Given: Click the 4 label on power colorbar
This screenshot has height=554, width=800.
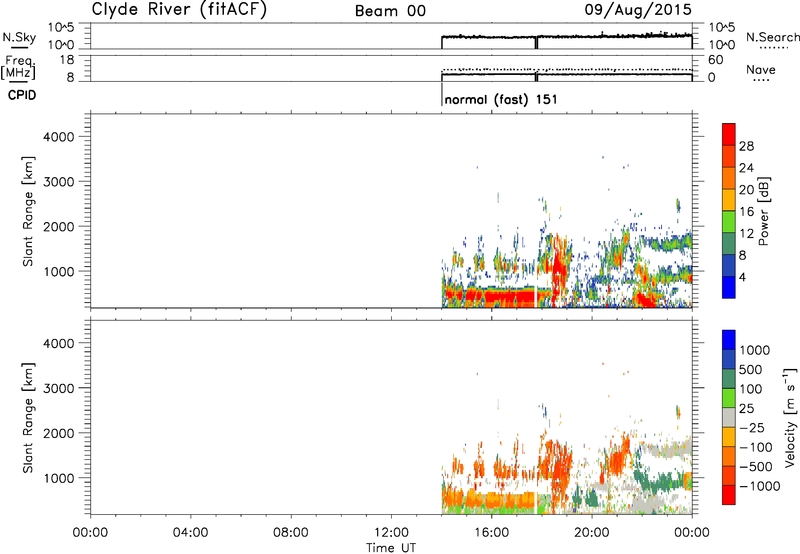Looking at the screenshot, I should pos(742,277).
